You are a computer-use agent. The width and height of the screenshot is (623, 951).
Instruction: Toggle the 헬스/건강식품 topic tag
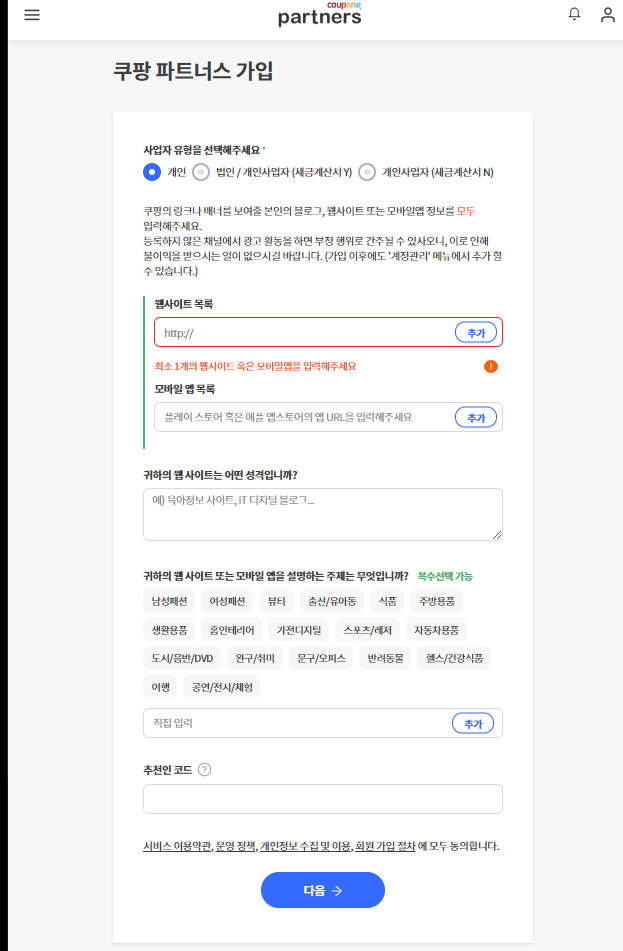[454, 658]
